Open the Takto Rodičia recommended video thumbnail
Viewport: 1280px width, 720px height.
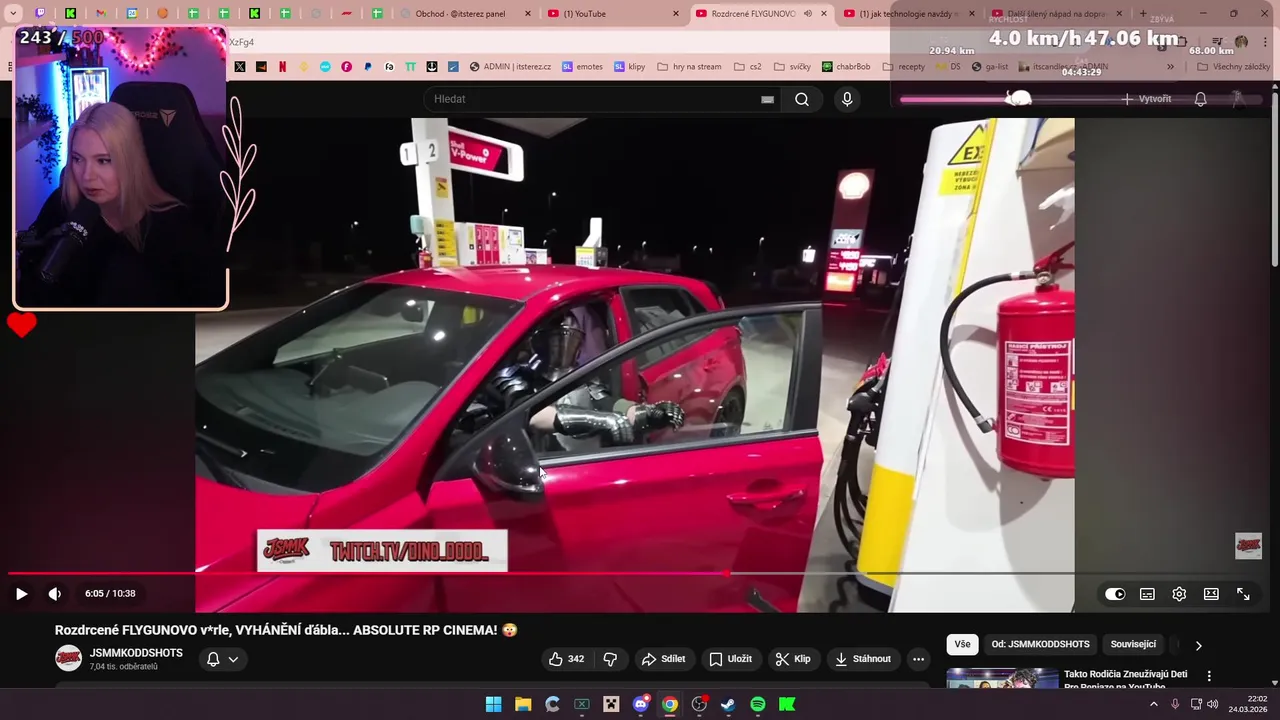[x=1002, y=678]
